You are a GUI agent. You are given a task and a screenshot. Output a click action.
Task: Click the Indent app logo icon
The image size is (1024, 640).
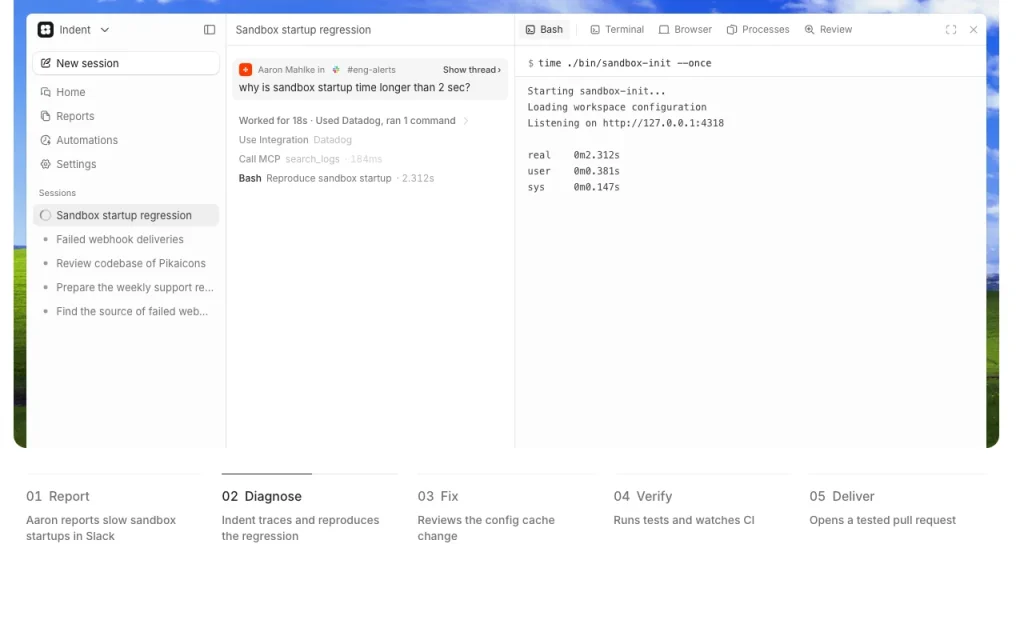[x=45, y=29]
